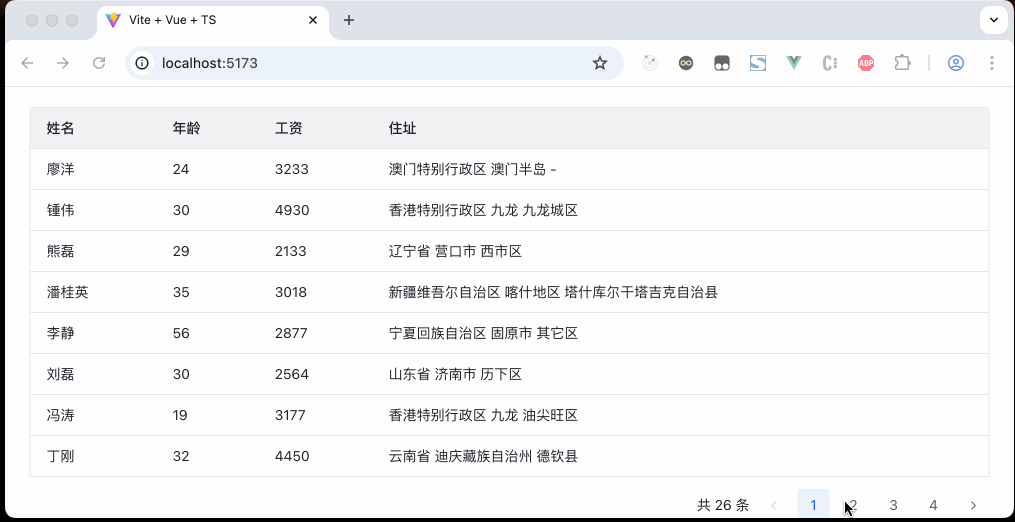Click the total count text 共 26 条
This screenshot has width=1015, height=522.
coord(723,505)
